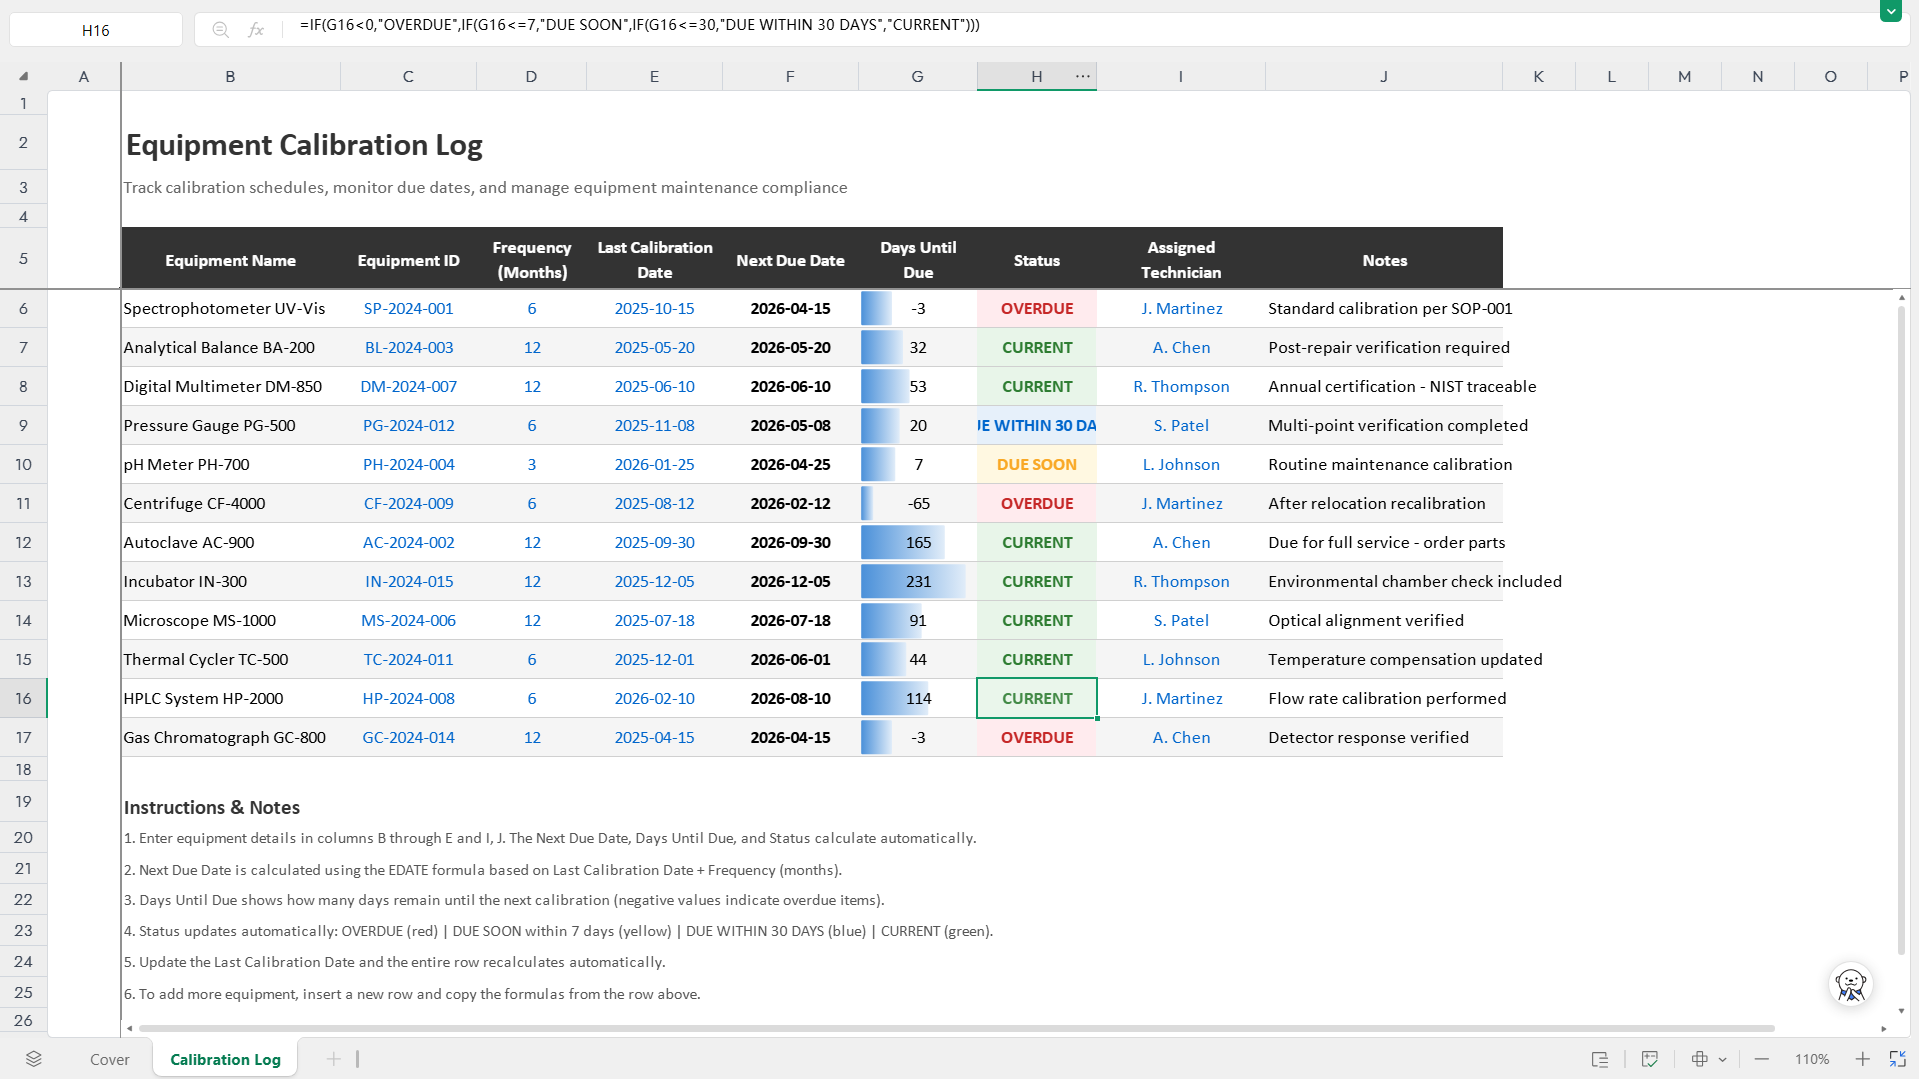The image size is (1919, 1079).
Task: Open the reading mode dropdown arrow
Action: pos(1722,1059)
